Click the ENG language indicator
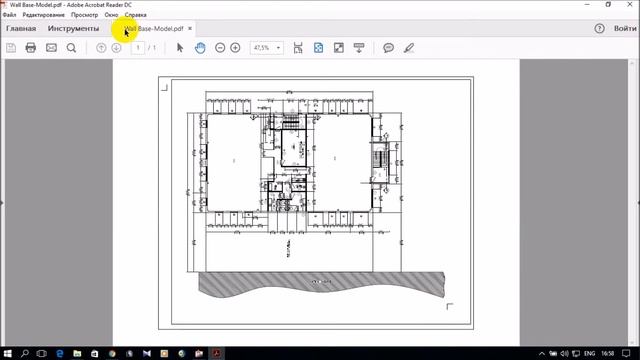640x360 pixels. point(589,353)
